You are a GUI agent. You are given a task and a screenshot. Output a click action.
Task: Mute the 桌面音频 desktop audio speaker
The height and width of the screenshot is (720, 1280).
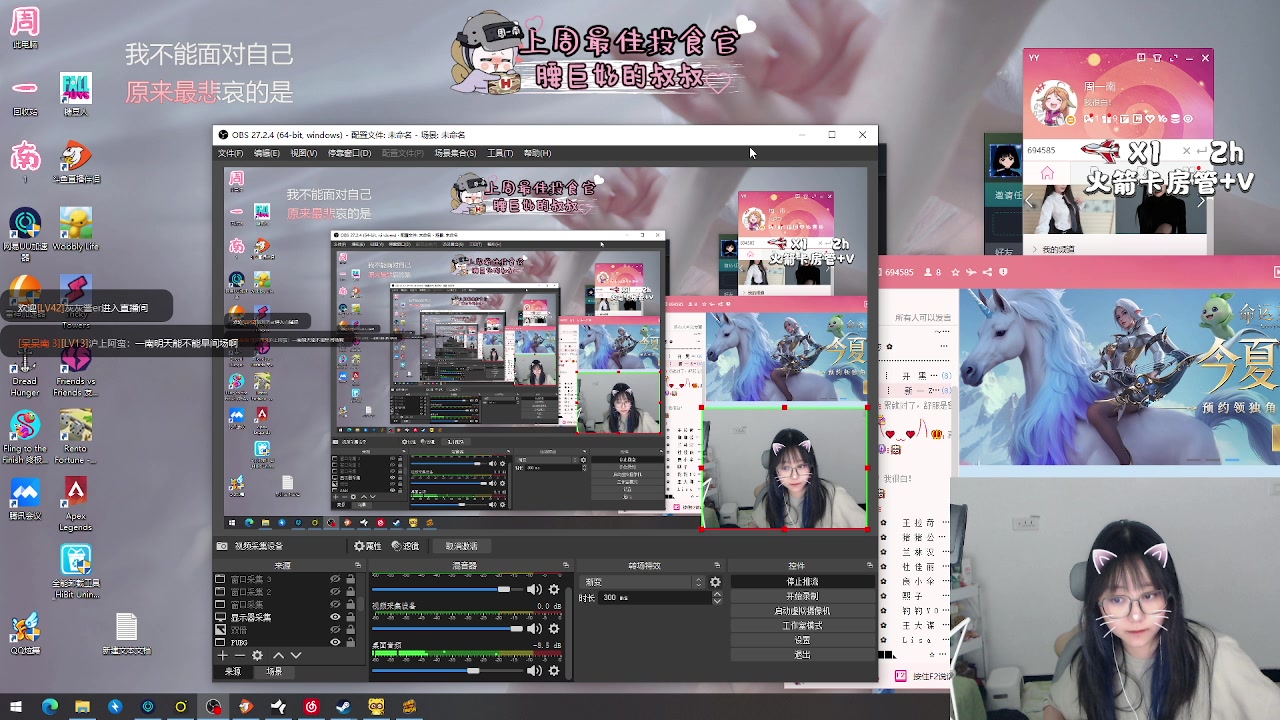tap(534, 670)
